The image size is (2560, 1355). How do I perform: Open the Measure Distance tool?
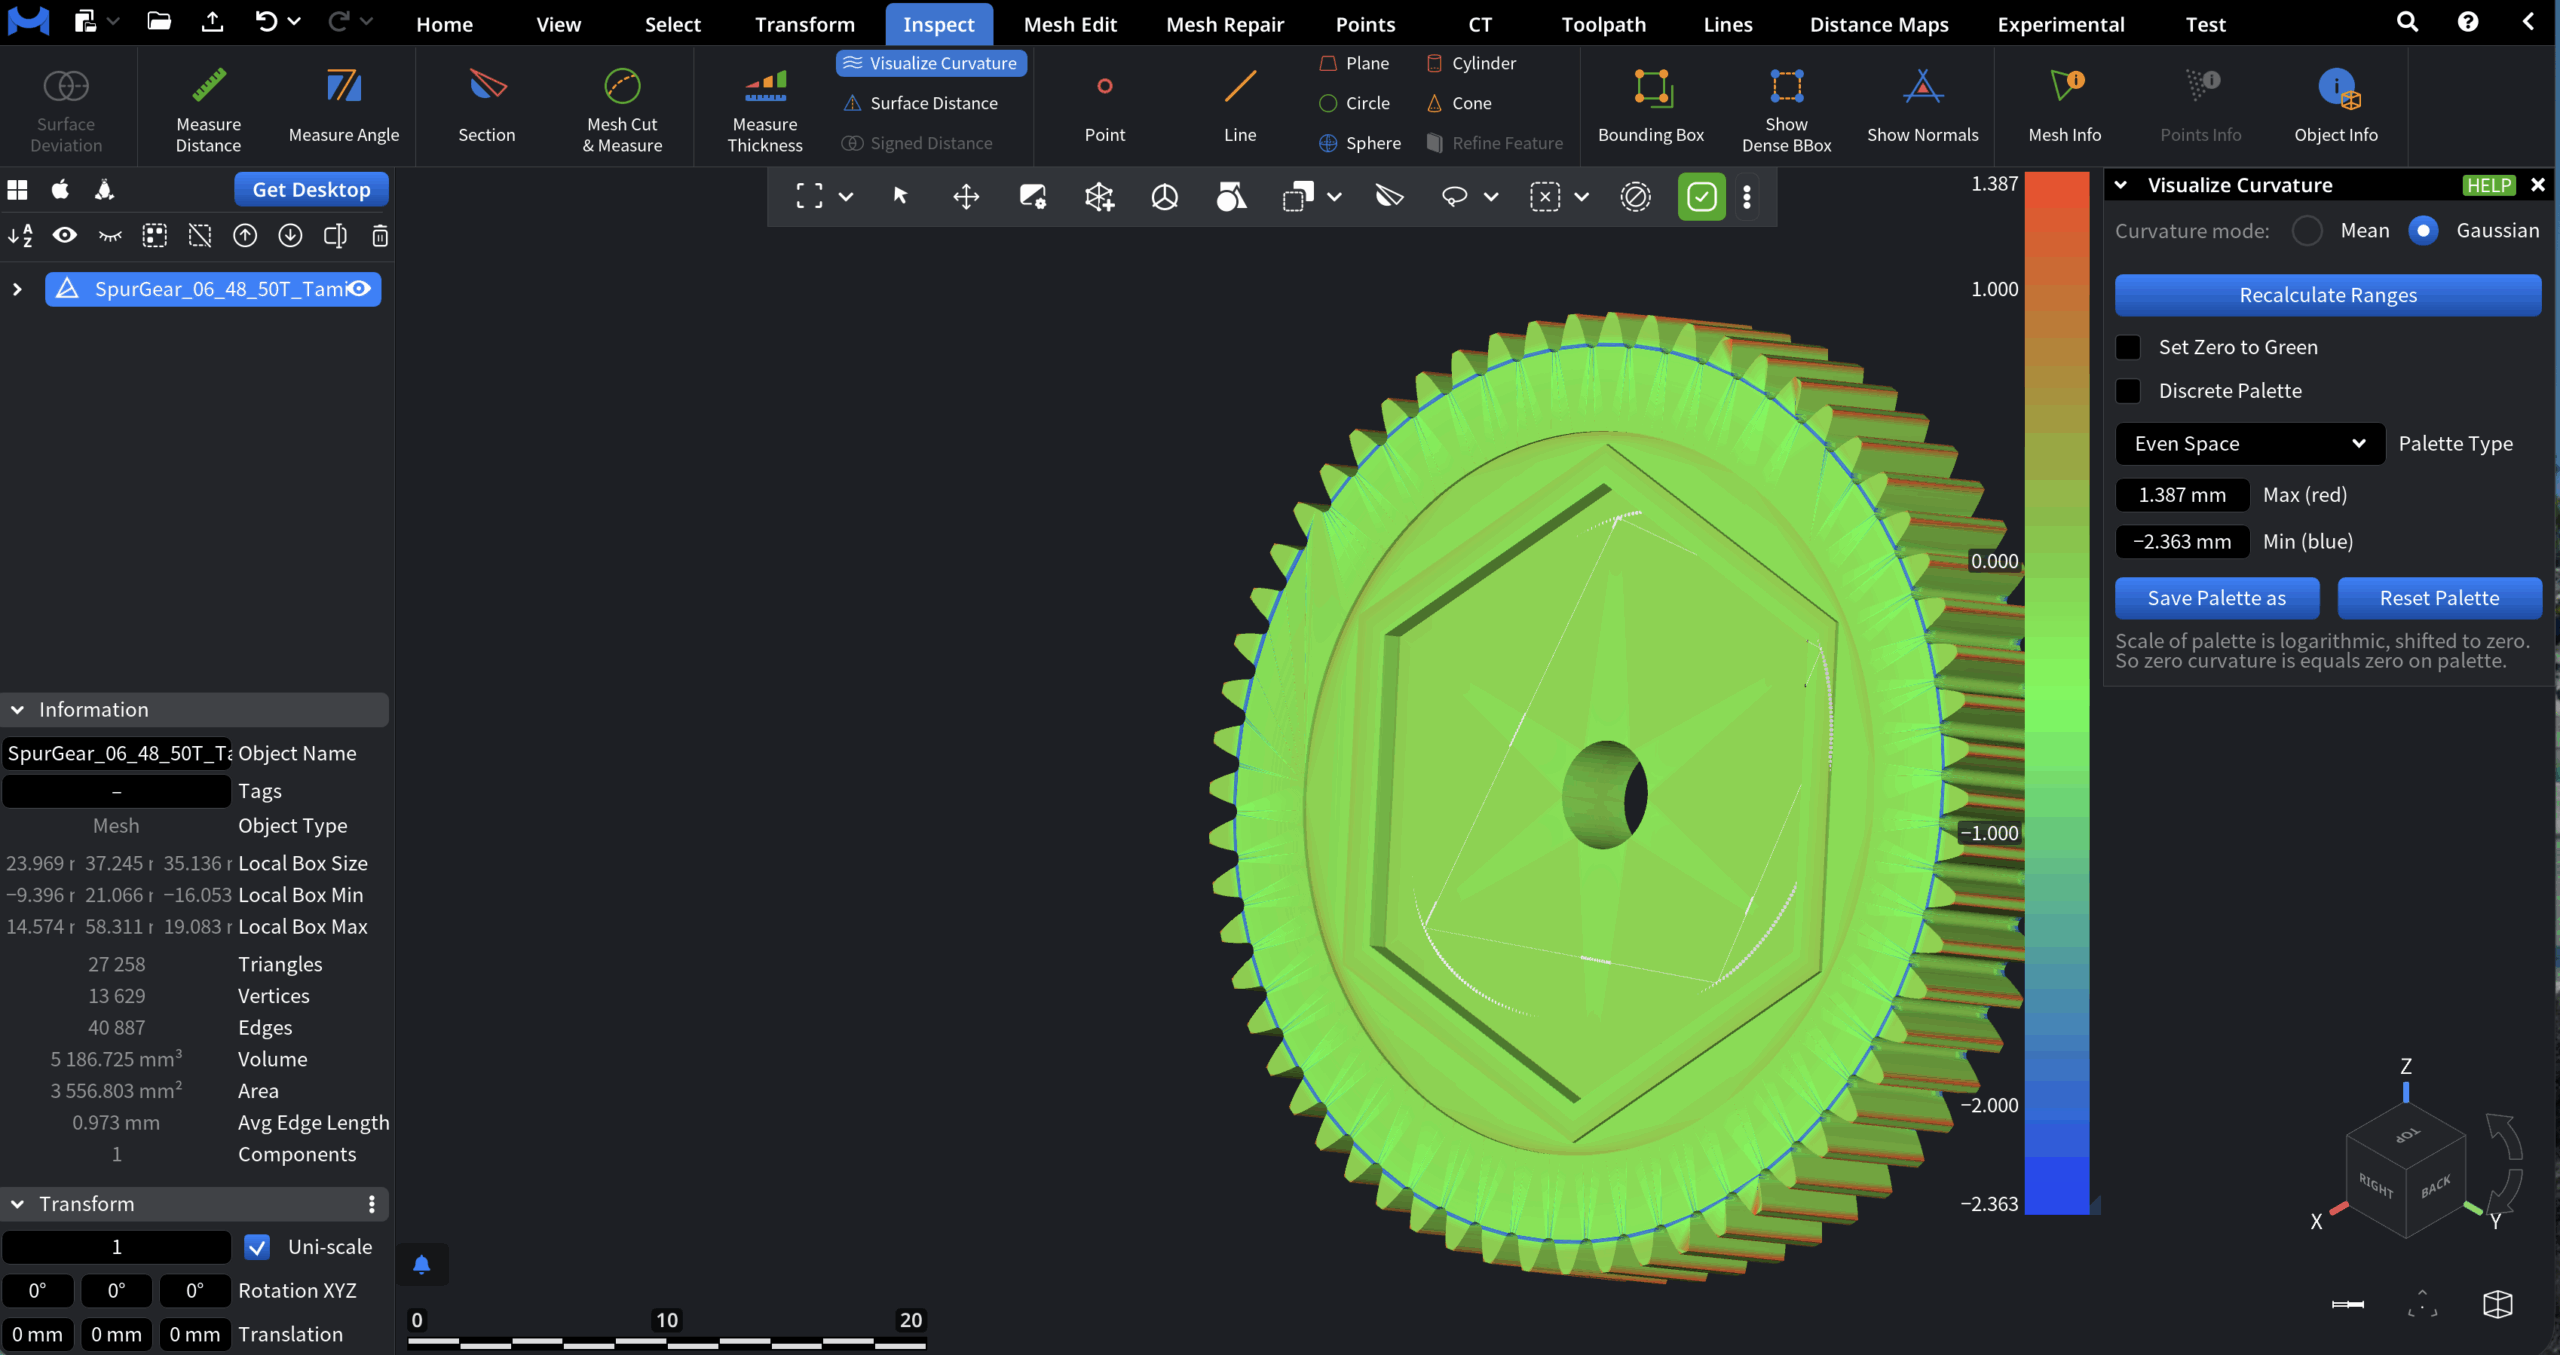(207, 107)
